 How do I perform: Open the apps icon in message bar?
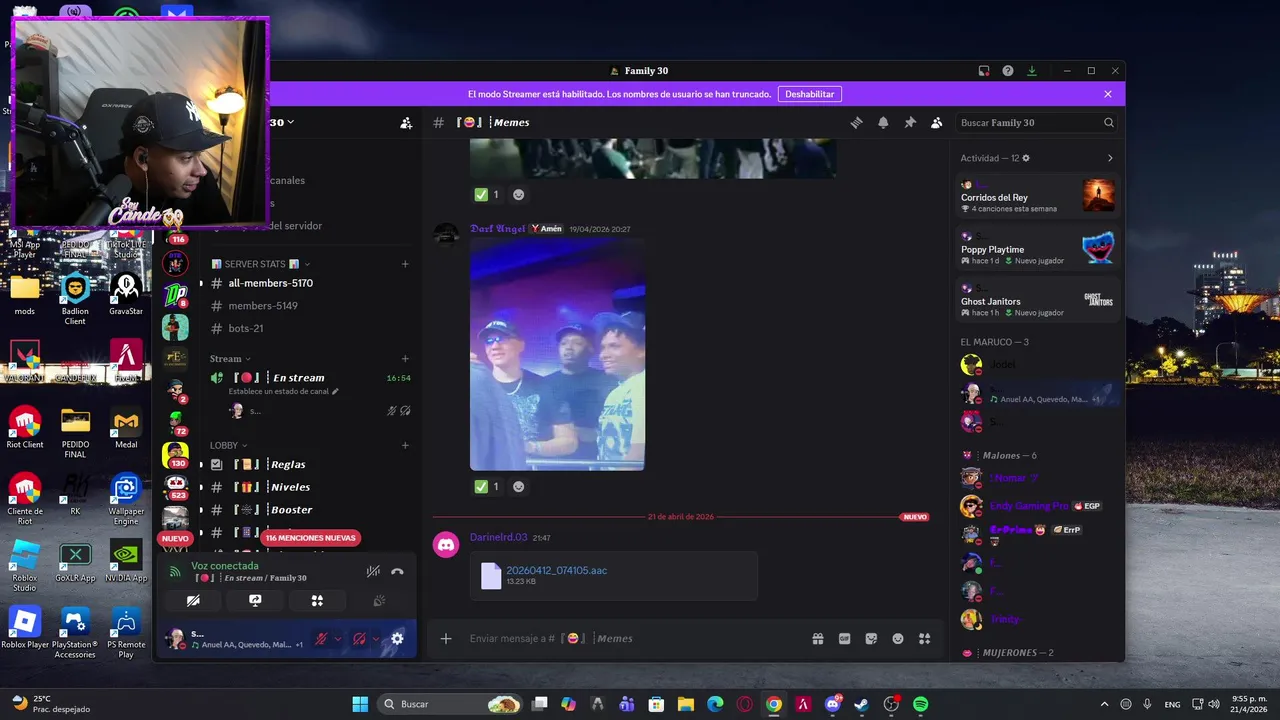click(925, 639)
